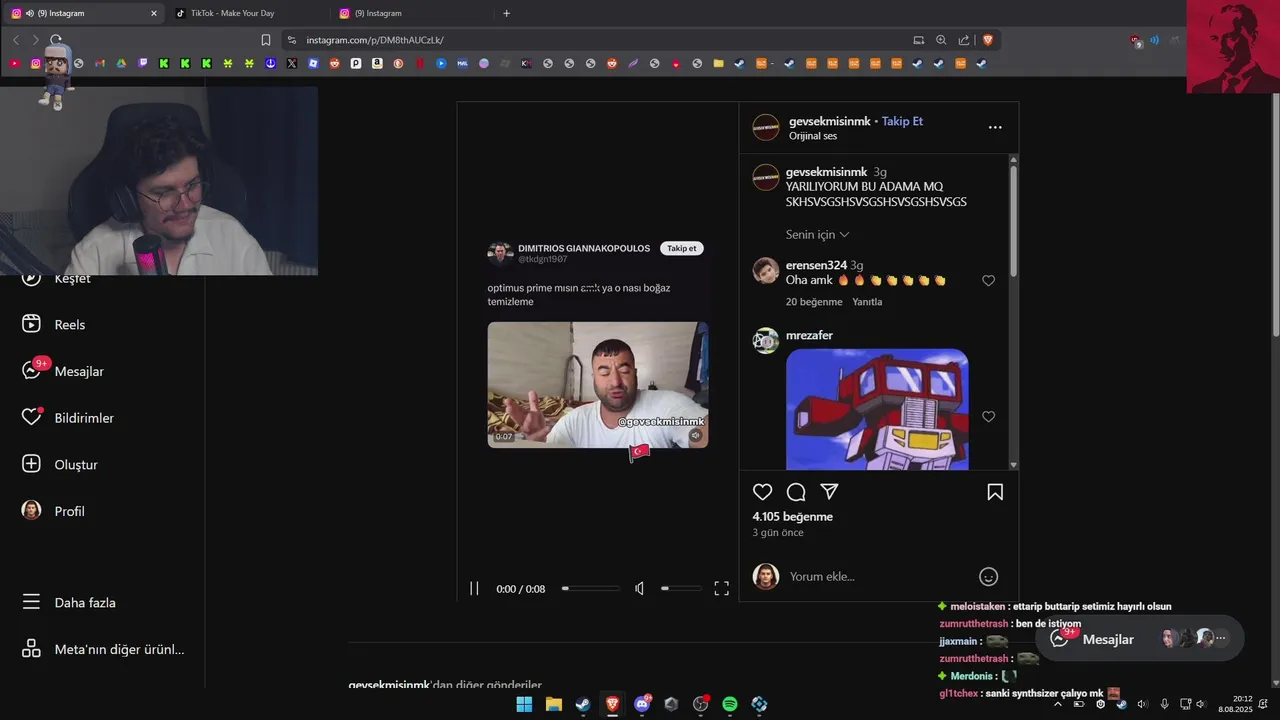Mute the video with speaker icon
Image resolution: width=1280 pixels, height=720 pixels.
[640, 589]
